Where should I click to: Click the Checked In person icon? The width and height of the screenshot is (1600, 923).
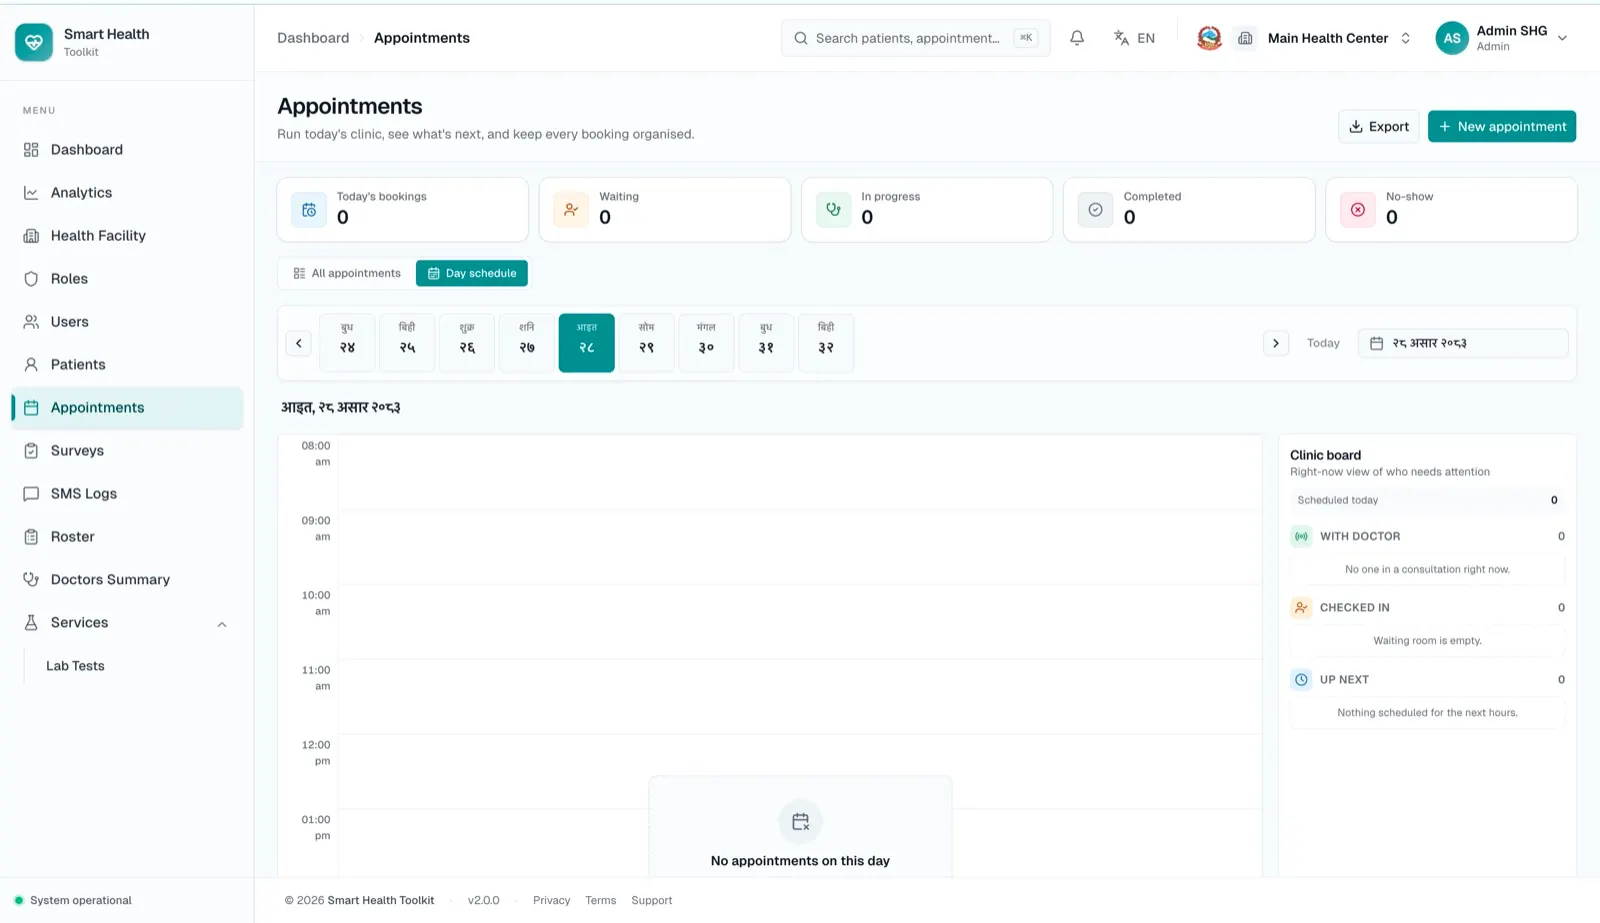(x=1301, y=607)
